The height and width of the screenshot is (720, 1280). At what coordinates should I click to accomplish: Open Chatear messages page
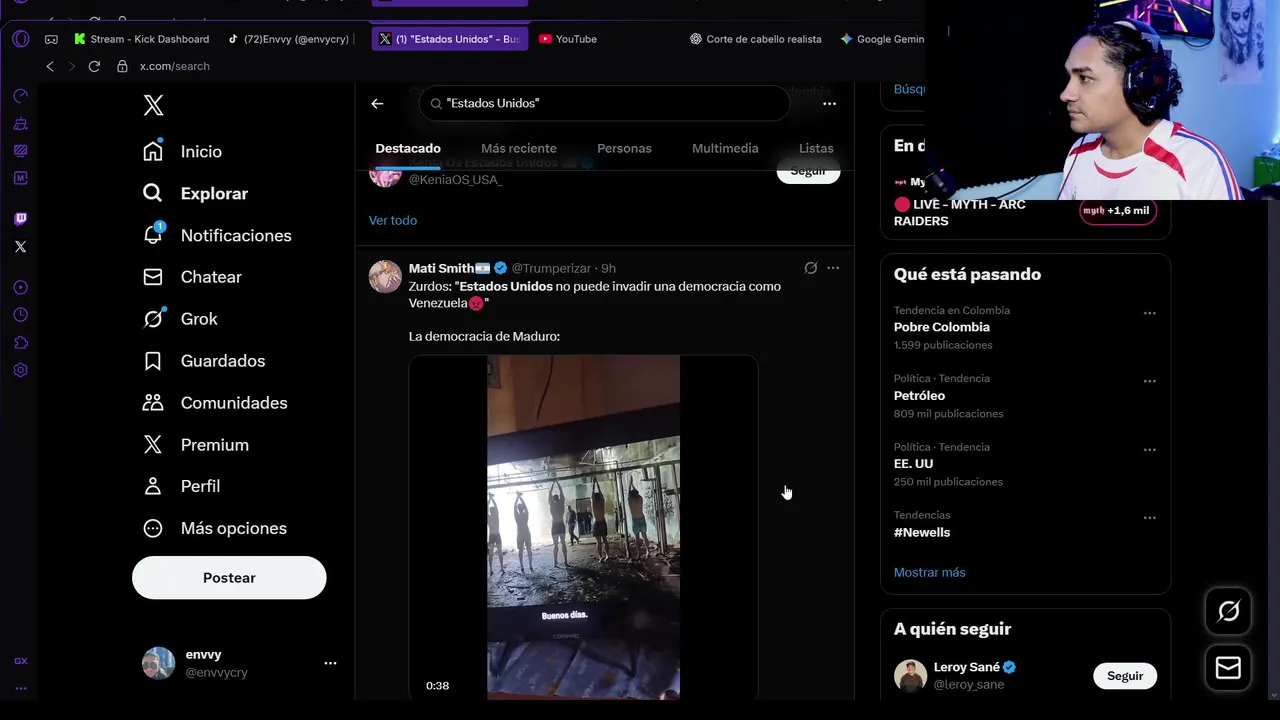192,277
